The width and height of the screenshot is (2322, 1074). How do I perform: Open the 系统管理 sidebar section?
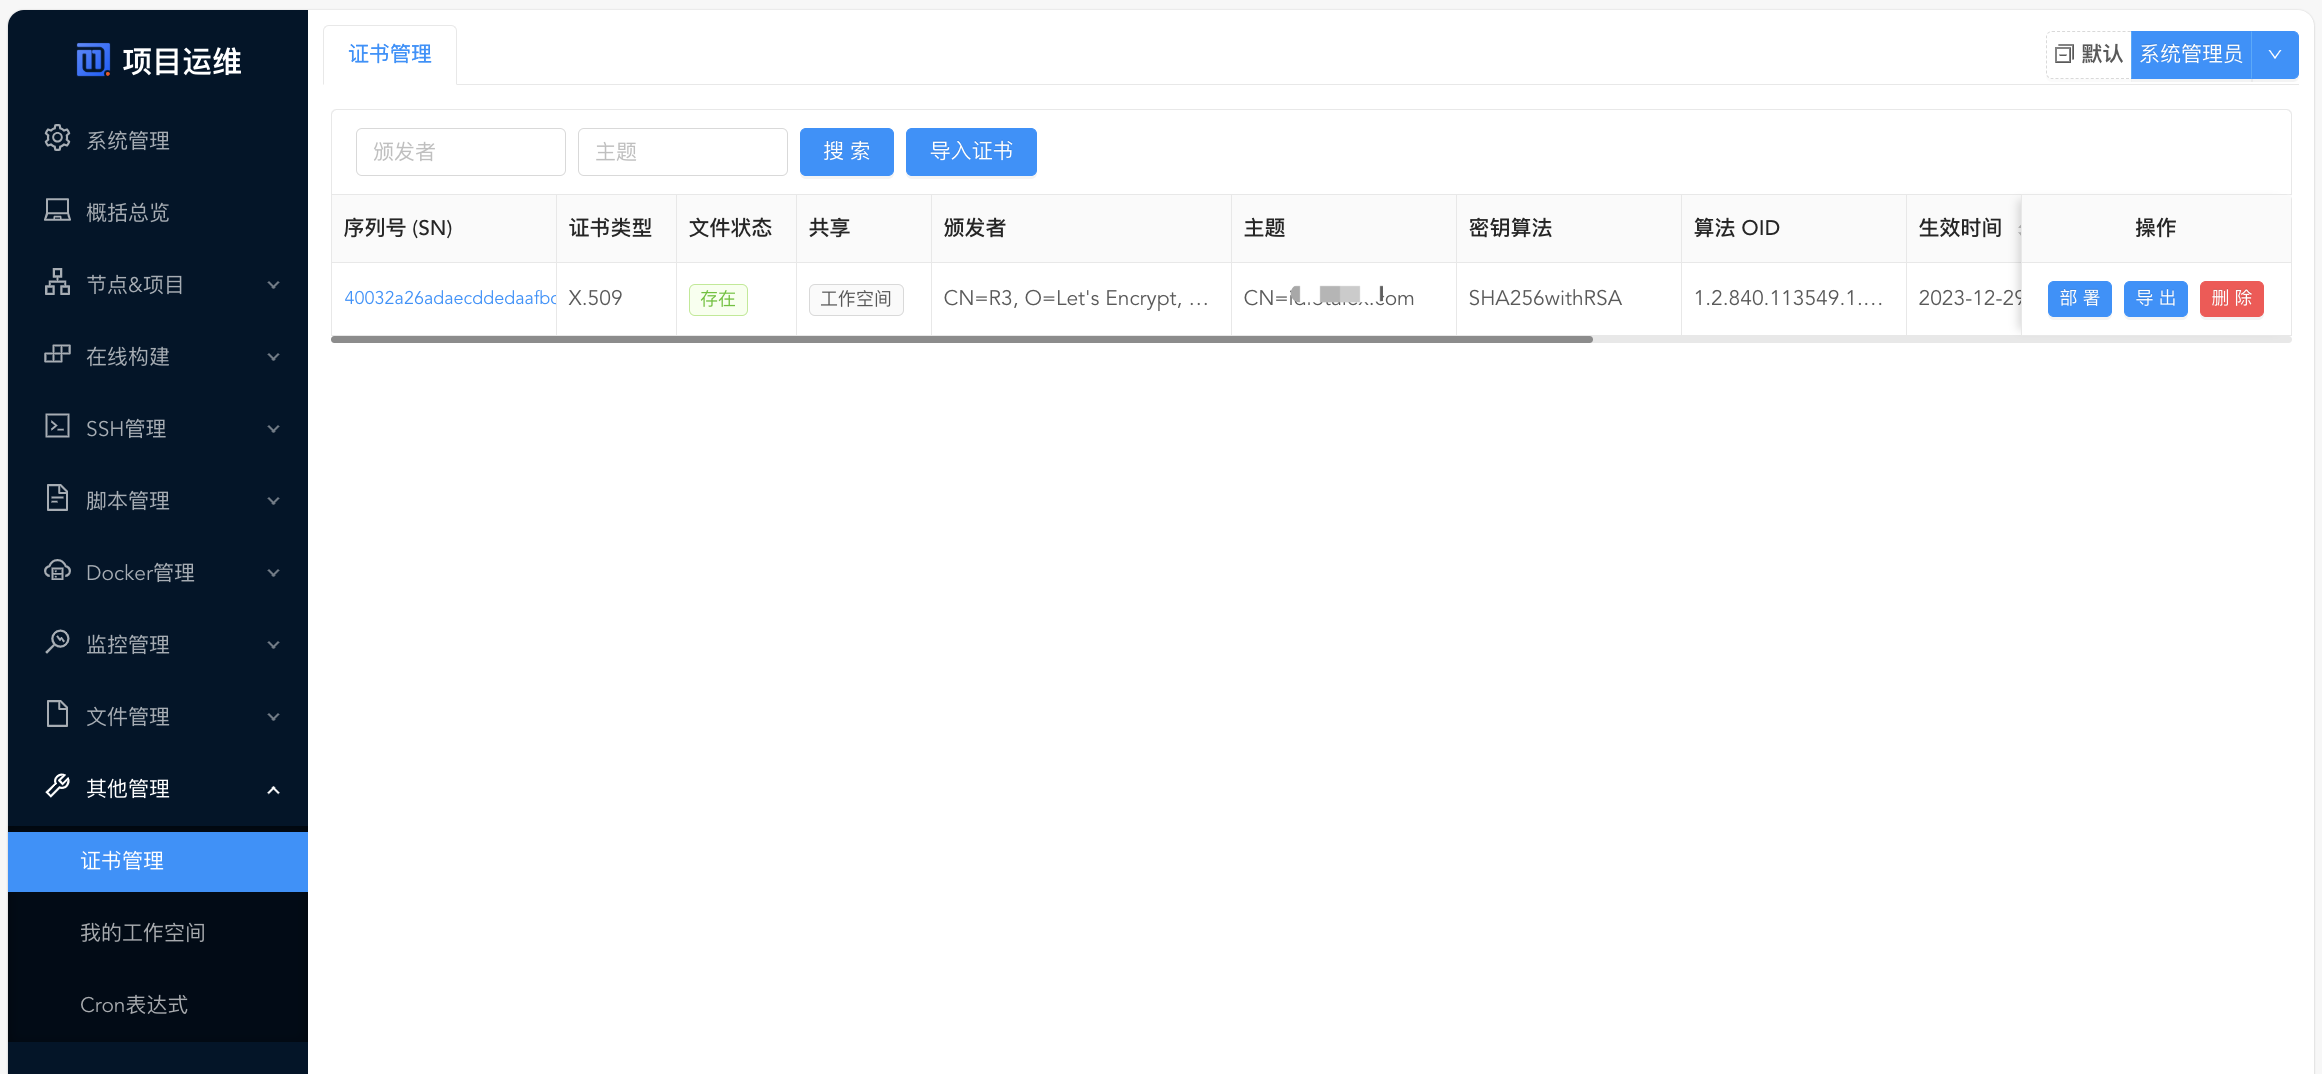57,139
